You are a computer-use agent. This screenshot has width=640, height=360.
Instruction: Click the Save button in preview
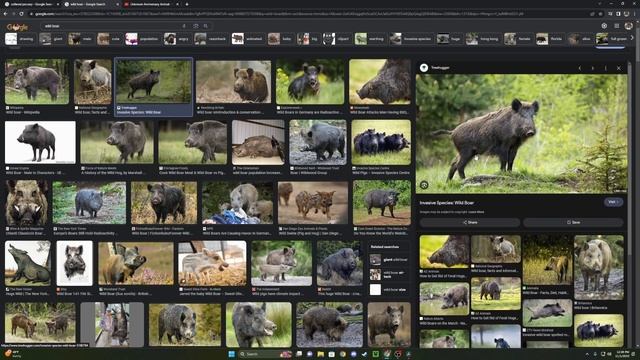tap(573, 222)
